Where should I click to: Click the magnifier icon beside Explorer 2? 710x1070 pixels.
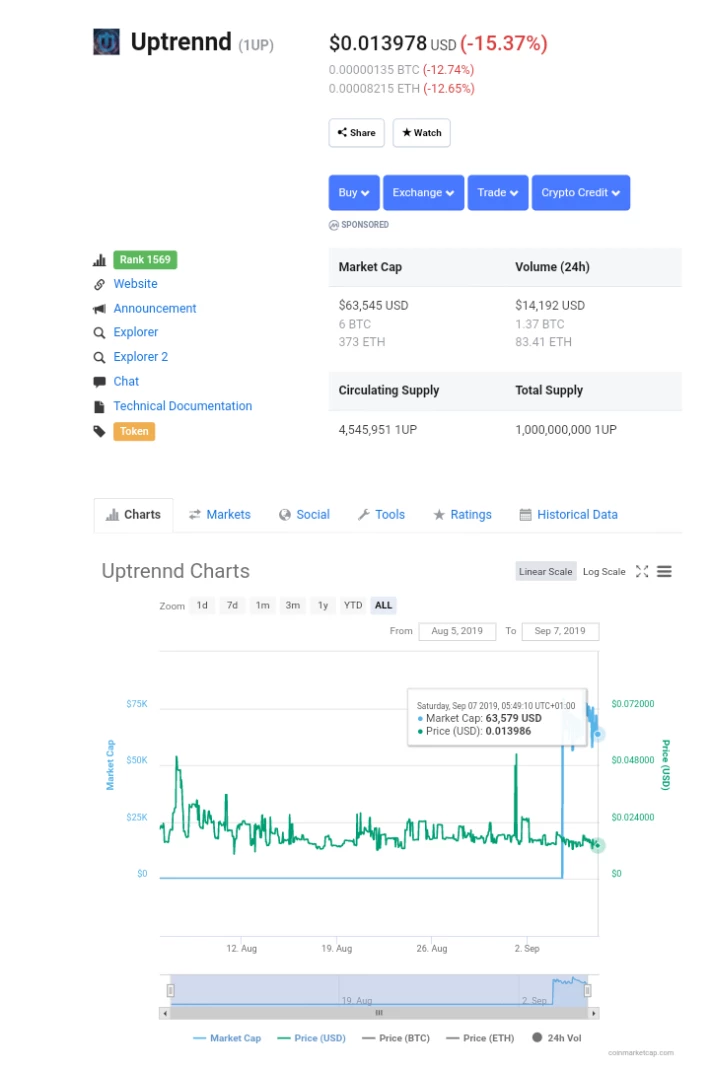[x=100, y=357]
